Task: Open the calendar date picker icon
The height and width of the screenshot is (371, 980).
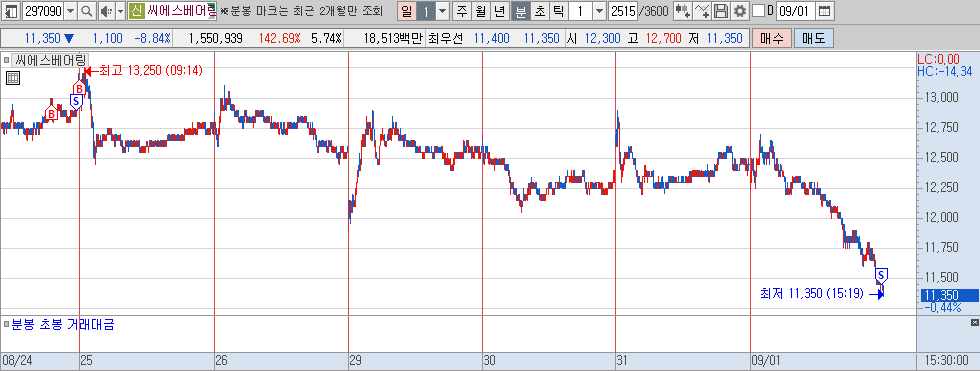Action: tap(825, 11)
